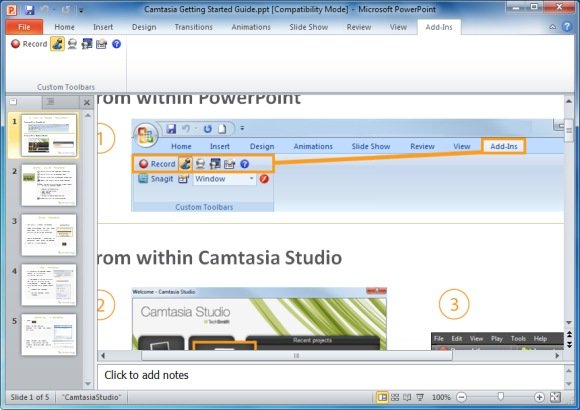The height and width of the screenshot is (410, 580).
Task: Select the Add-Ins ribbon tab
Action: (x=439, y=27)
